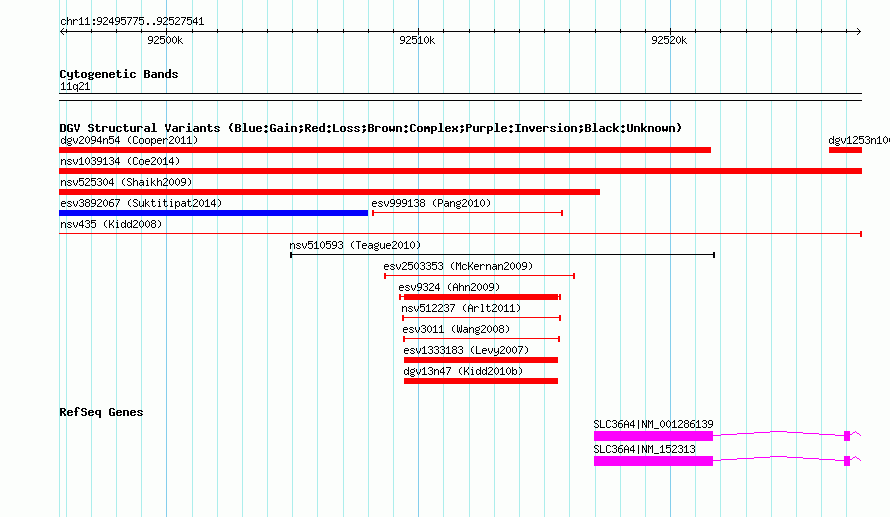890x517 pixels.
Task: Click the SLC36A4|NM_152313 label text
Action: click(x=644, y=449)
